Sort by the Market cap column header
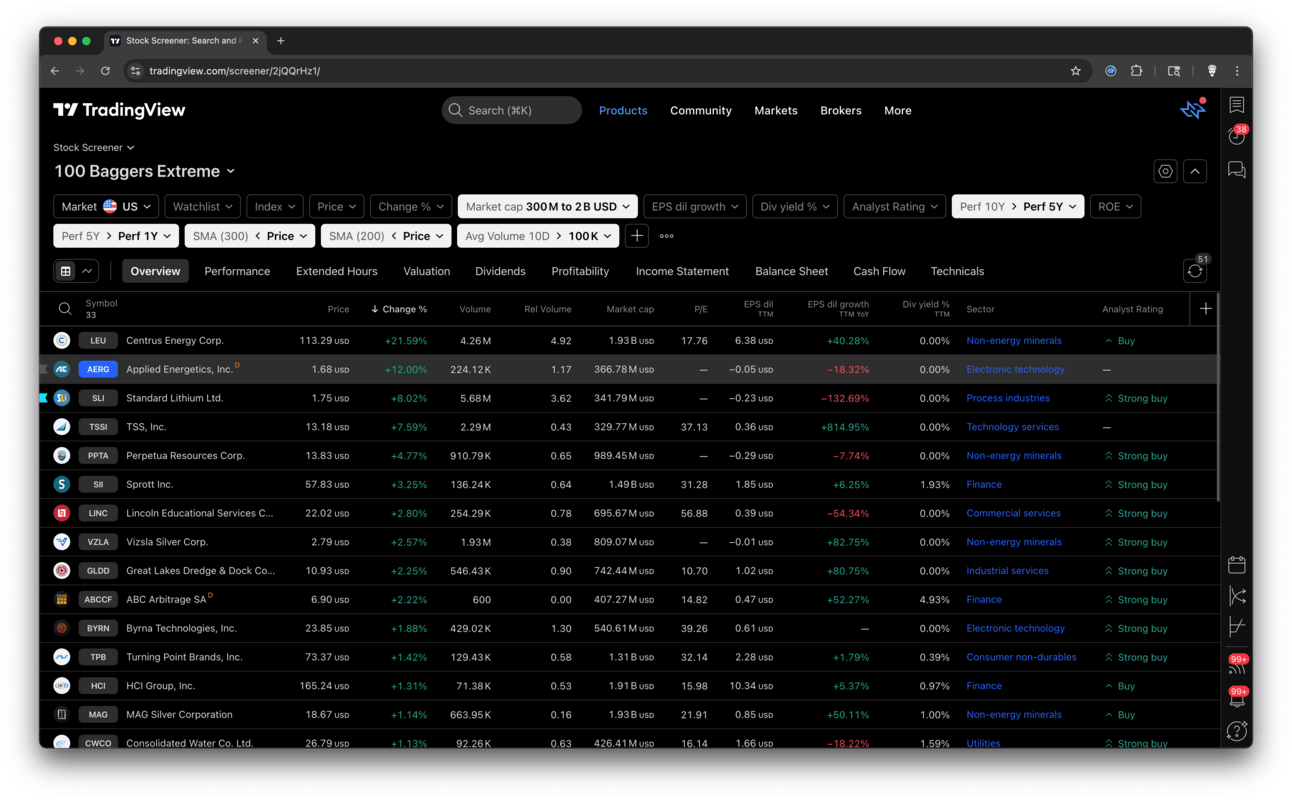This screenshot has height=800, width=1292. pos(630,309)
